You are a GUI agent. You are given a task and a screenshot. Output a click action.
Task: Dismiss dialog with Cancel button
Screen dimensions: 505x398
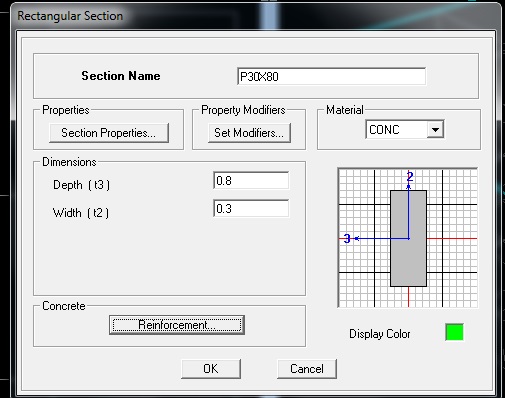click(x=307, y=369)
